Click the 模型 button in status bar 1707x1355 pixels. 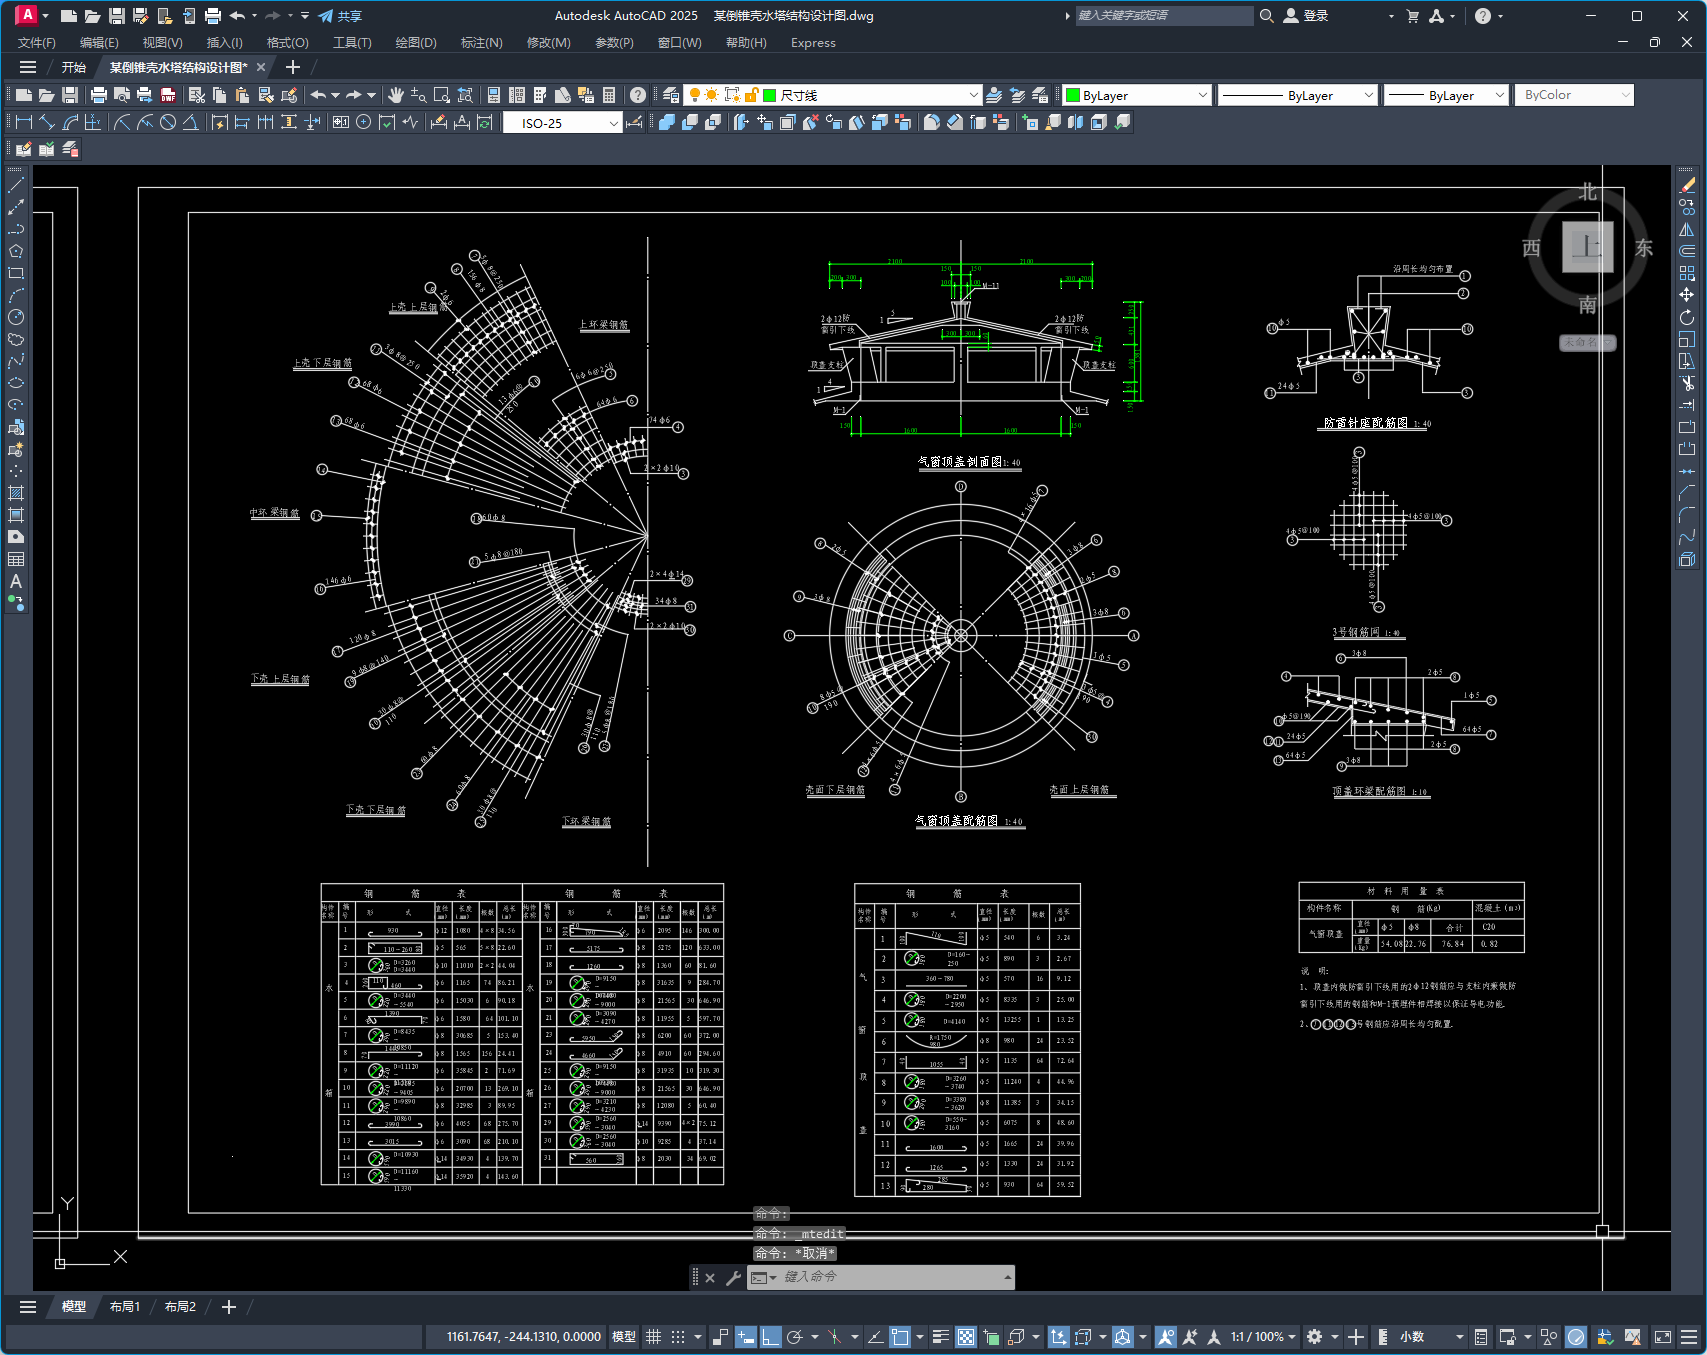click(x=624, y=1337)
